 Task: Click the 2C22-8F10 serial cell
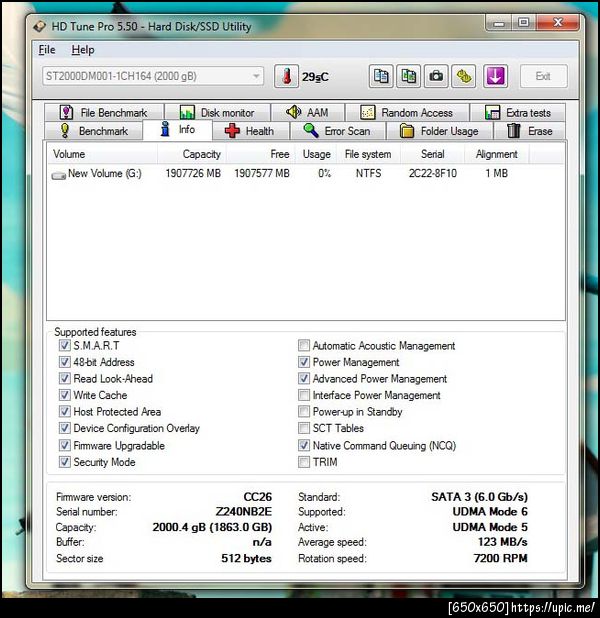(432, 173)
